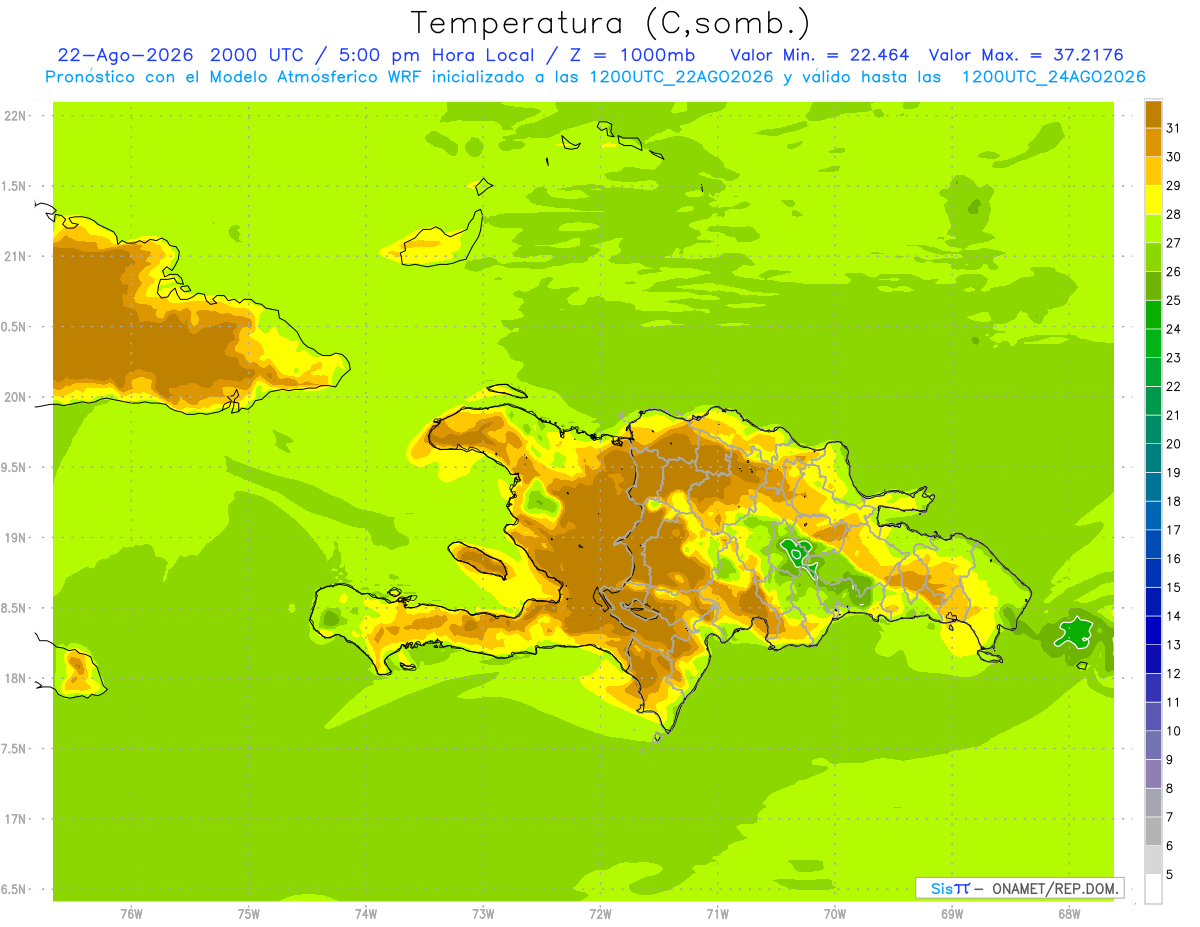Viewport: 1200px width, 927px height.
Task: Click the pressure level "Z = 1000mb"
Action: (629, 55)
